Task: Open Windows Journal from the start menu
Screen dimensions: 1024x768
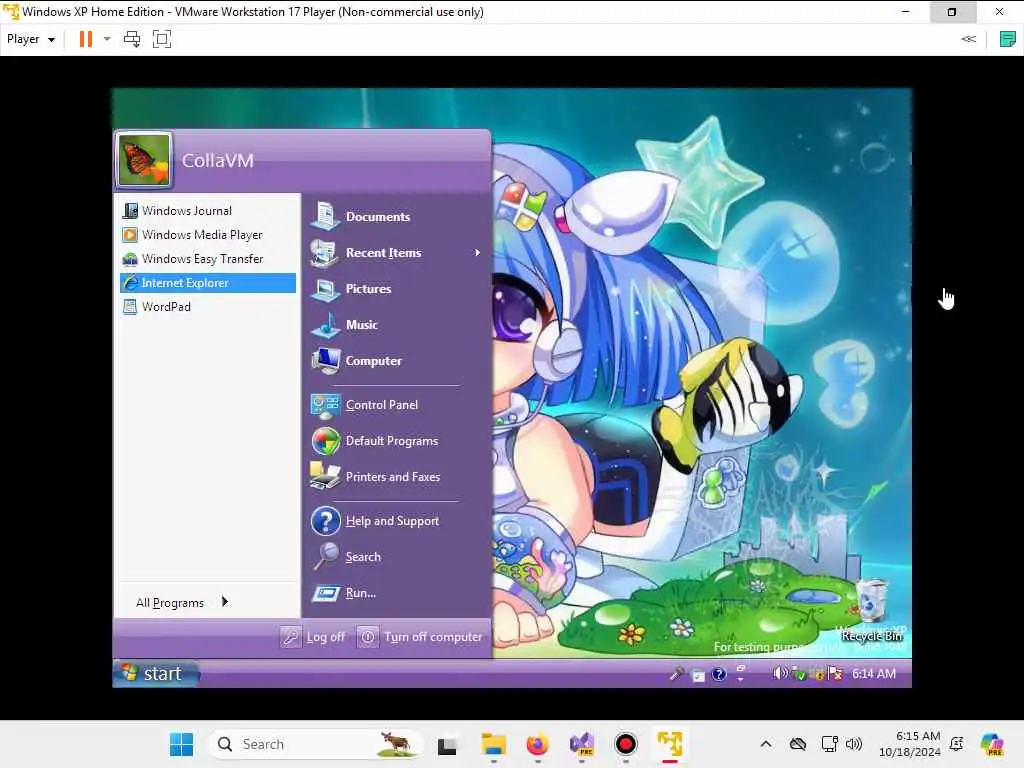Action: click(x=208, y=210)
